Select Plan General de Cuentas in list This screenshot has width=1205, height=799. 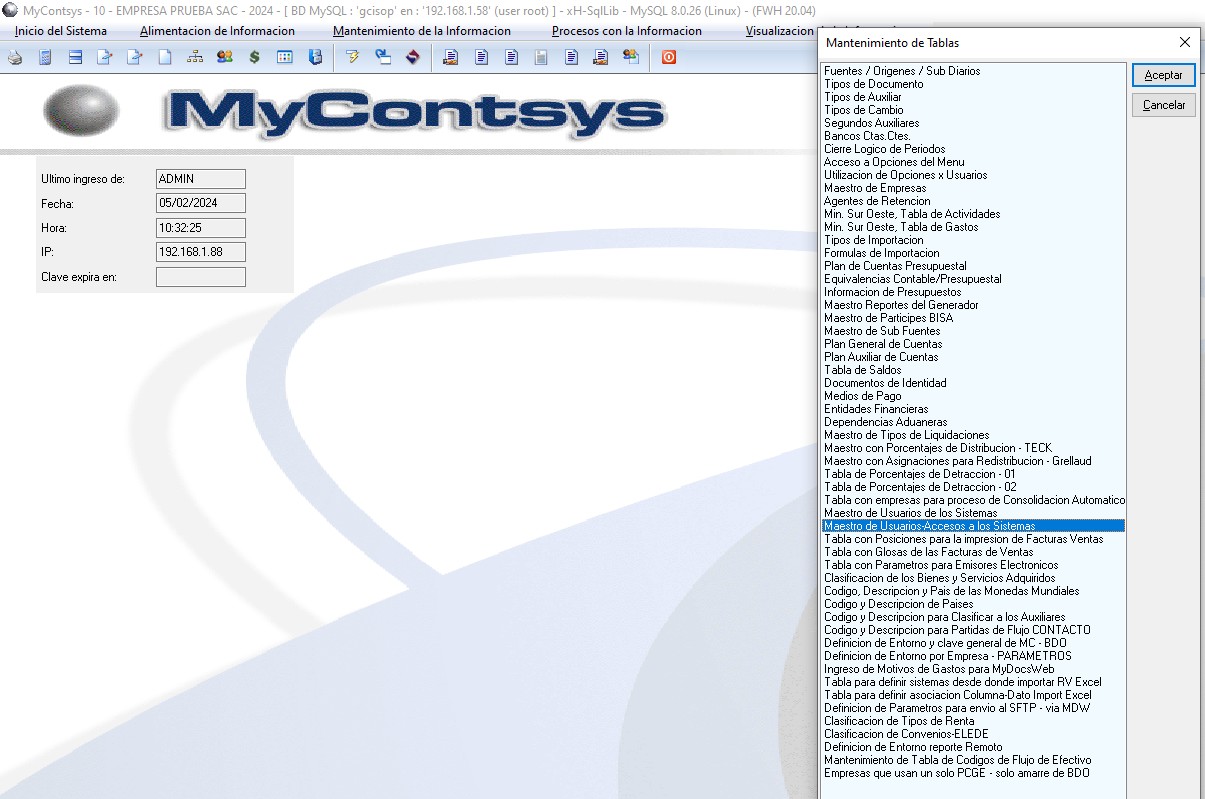click(x=882, y=344)
